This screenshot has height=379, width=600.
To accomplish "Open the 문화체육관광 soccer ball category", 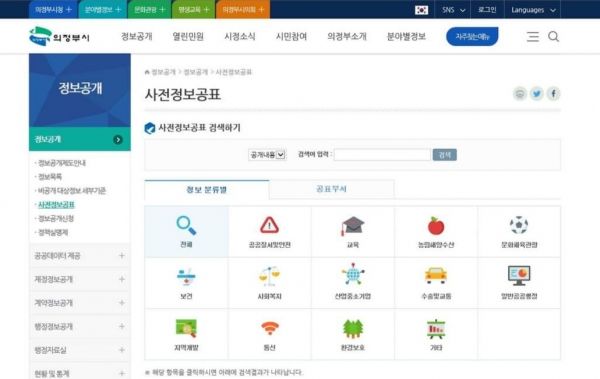I will [519, 225].
